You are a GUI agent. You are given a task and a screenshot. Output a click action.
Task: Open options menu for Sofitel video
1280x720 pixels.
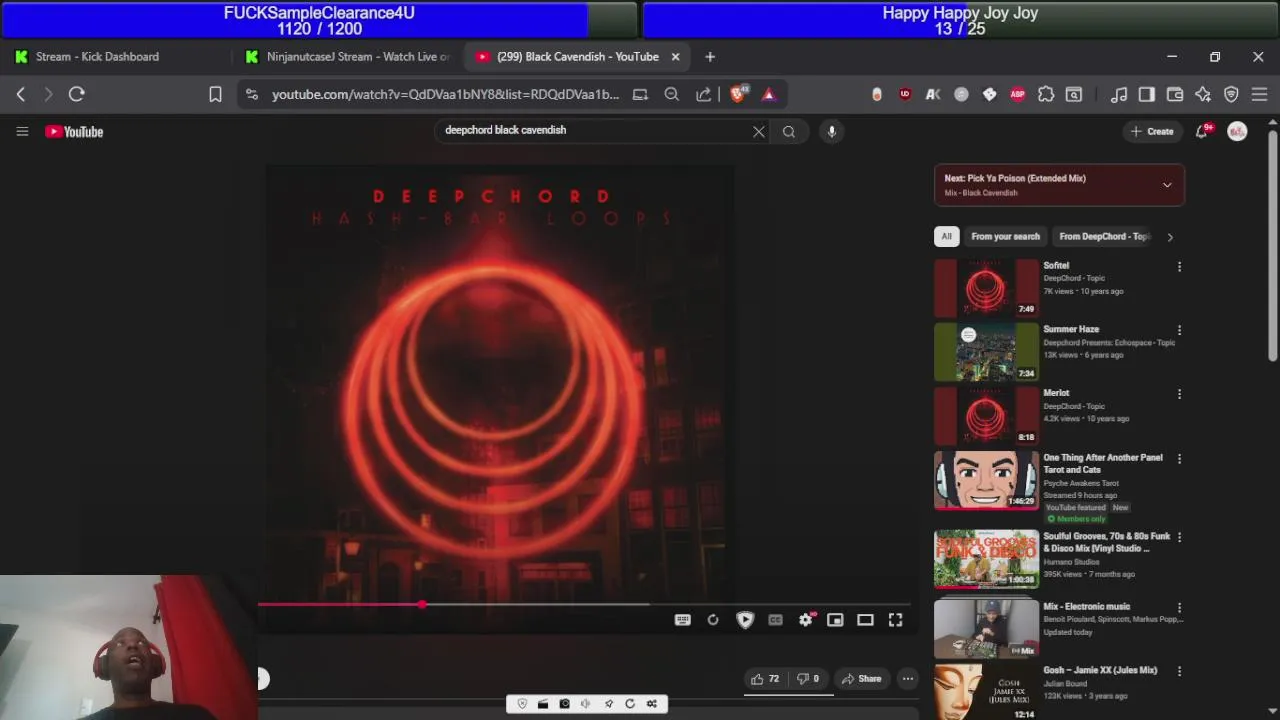(x=1179, y=267)
